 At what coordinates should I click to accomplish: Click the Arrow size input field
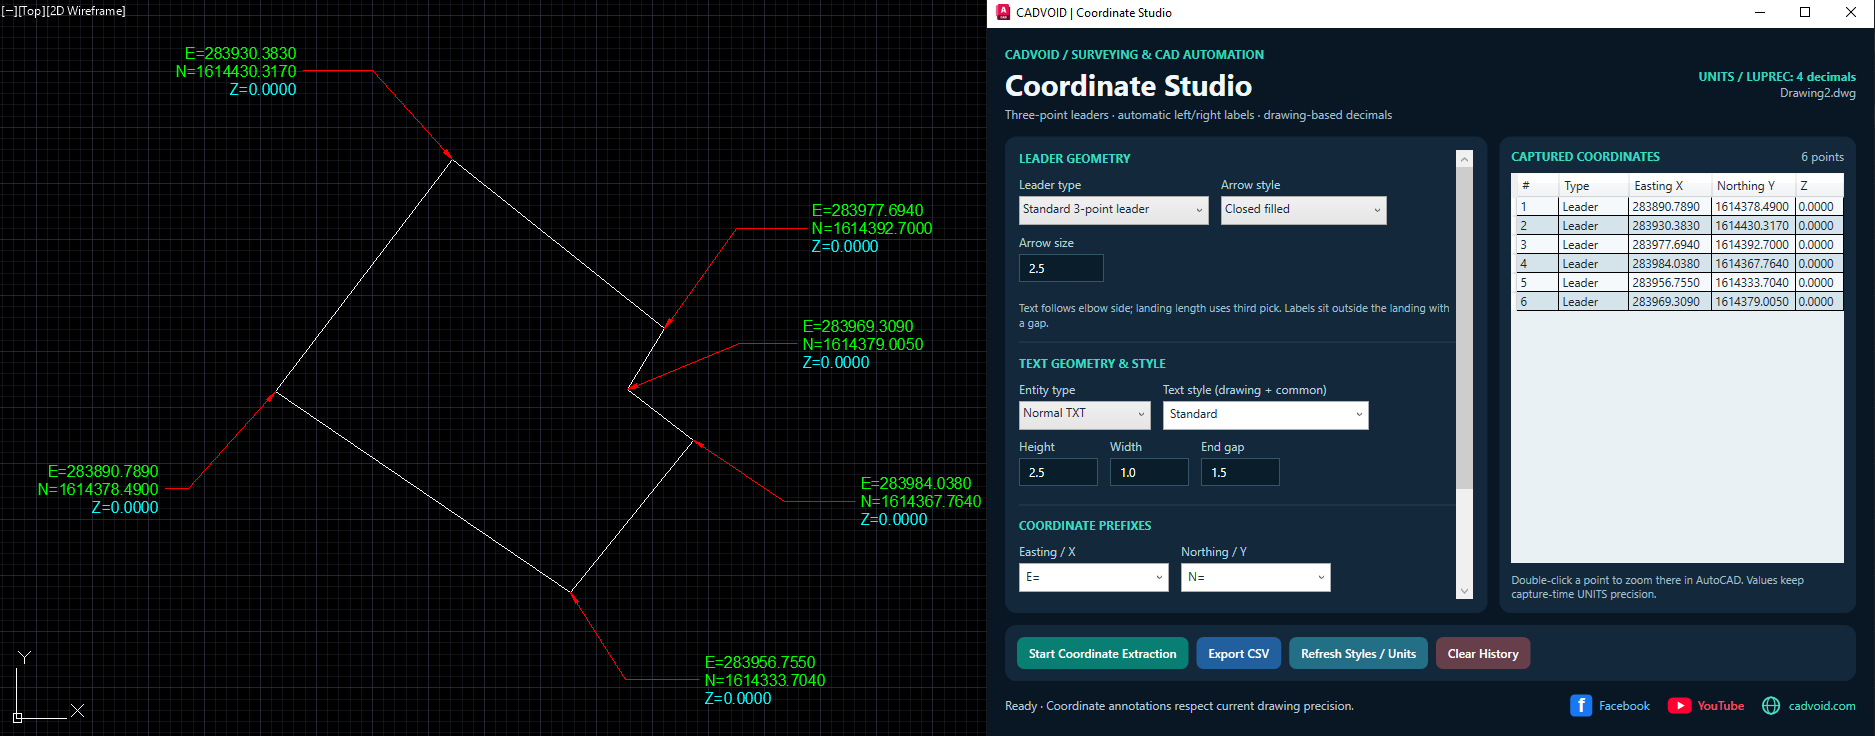click(1061, 268)
